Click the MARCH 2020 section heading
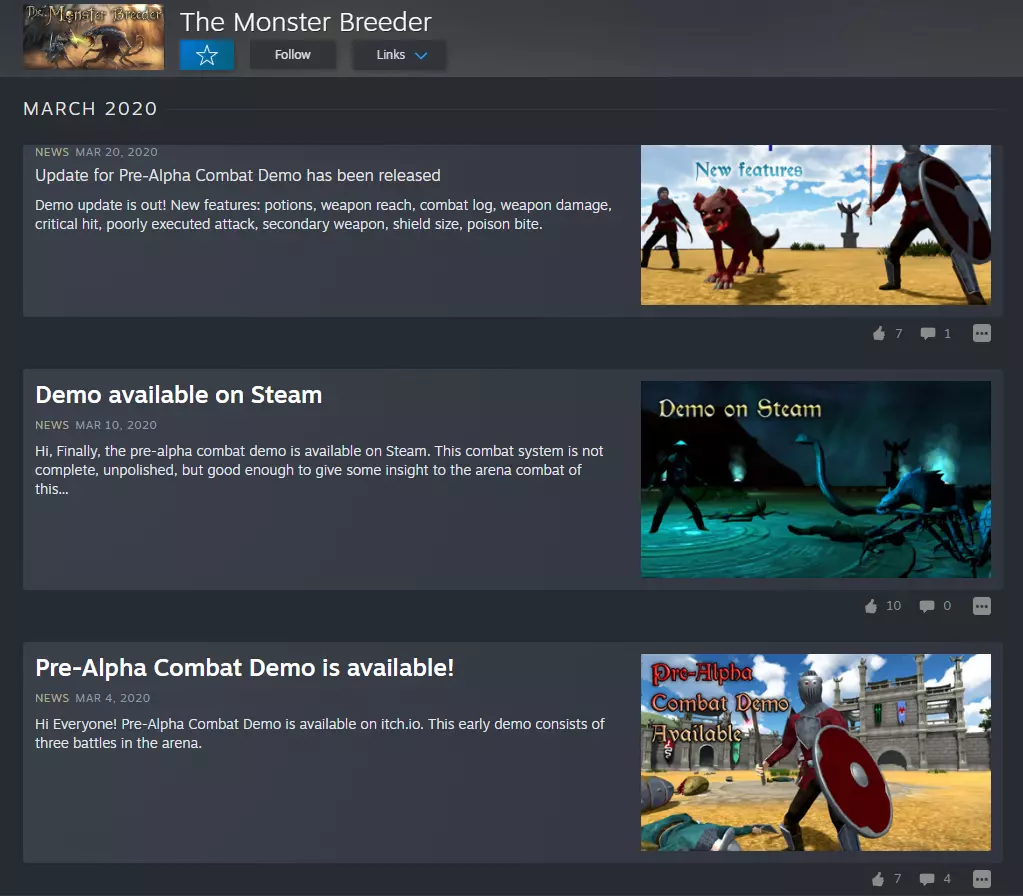 click(90, 108)
